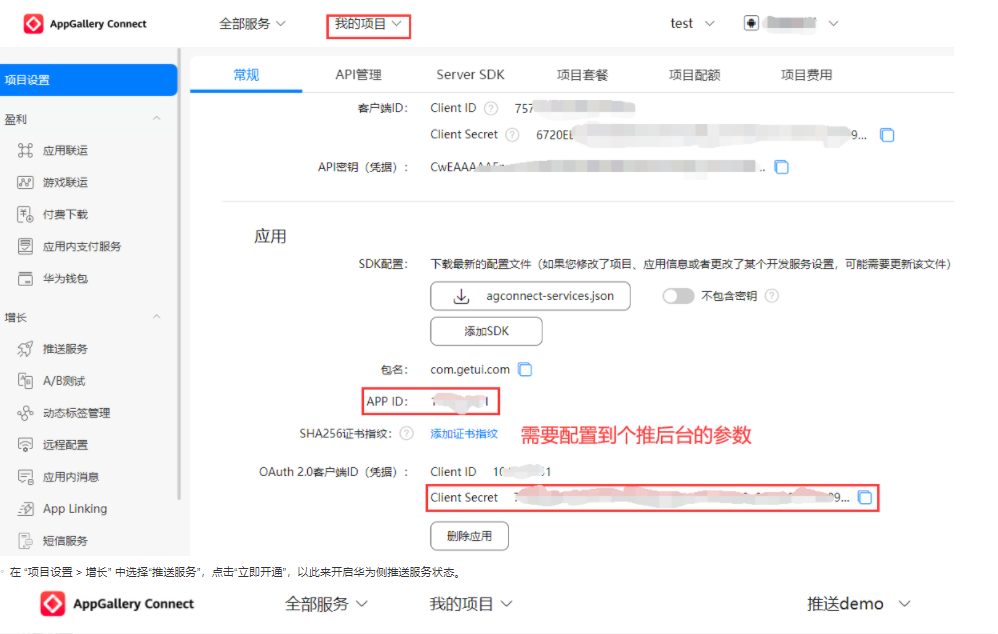Open the A/B测试 sidebar icon
998x634 pixels.
pos(25,381)
